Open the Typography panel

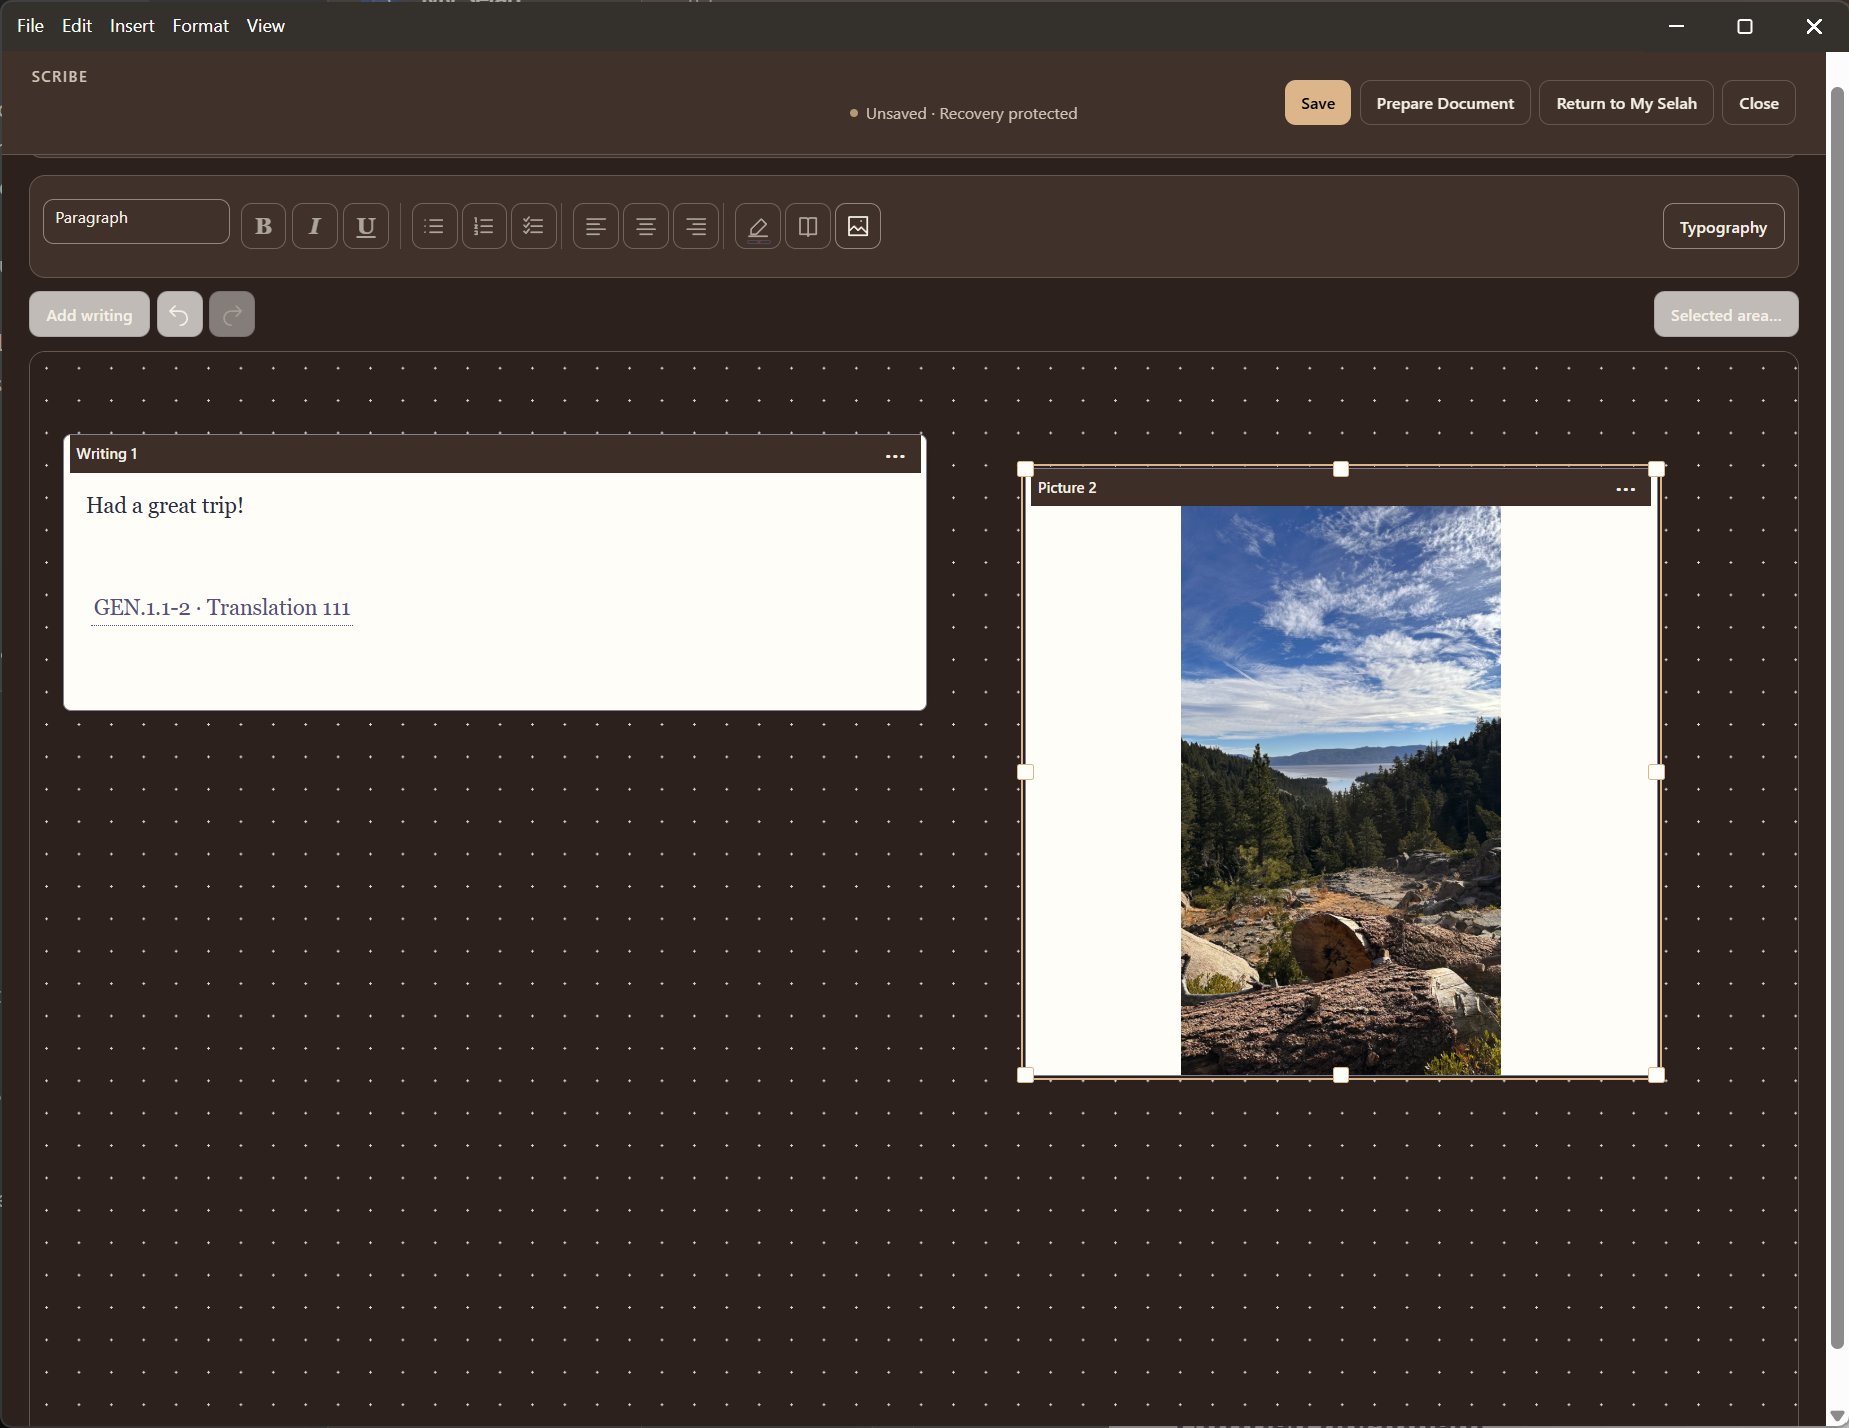click(1723, 227)
